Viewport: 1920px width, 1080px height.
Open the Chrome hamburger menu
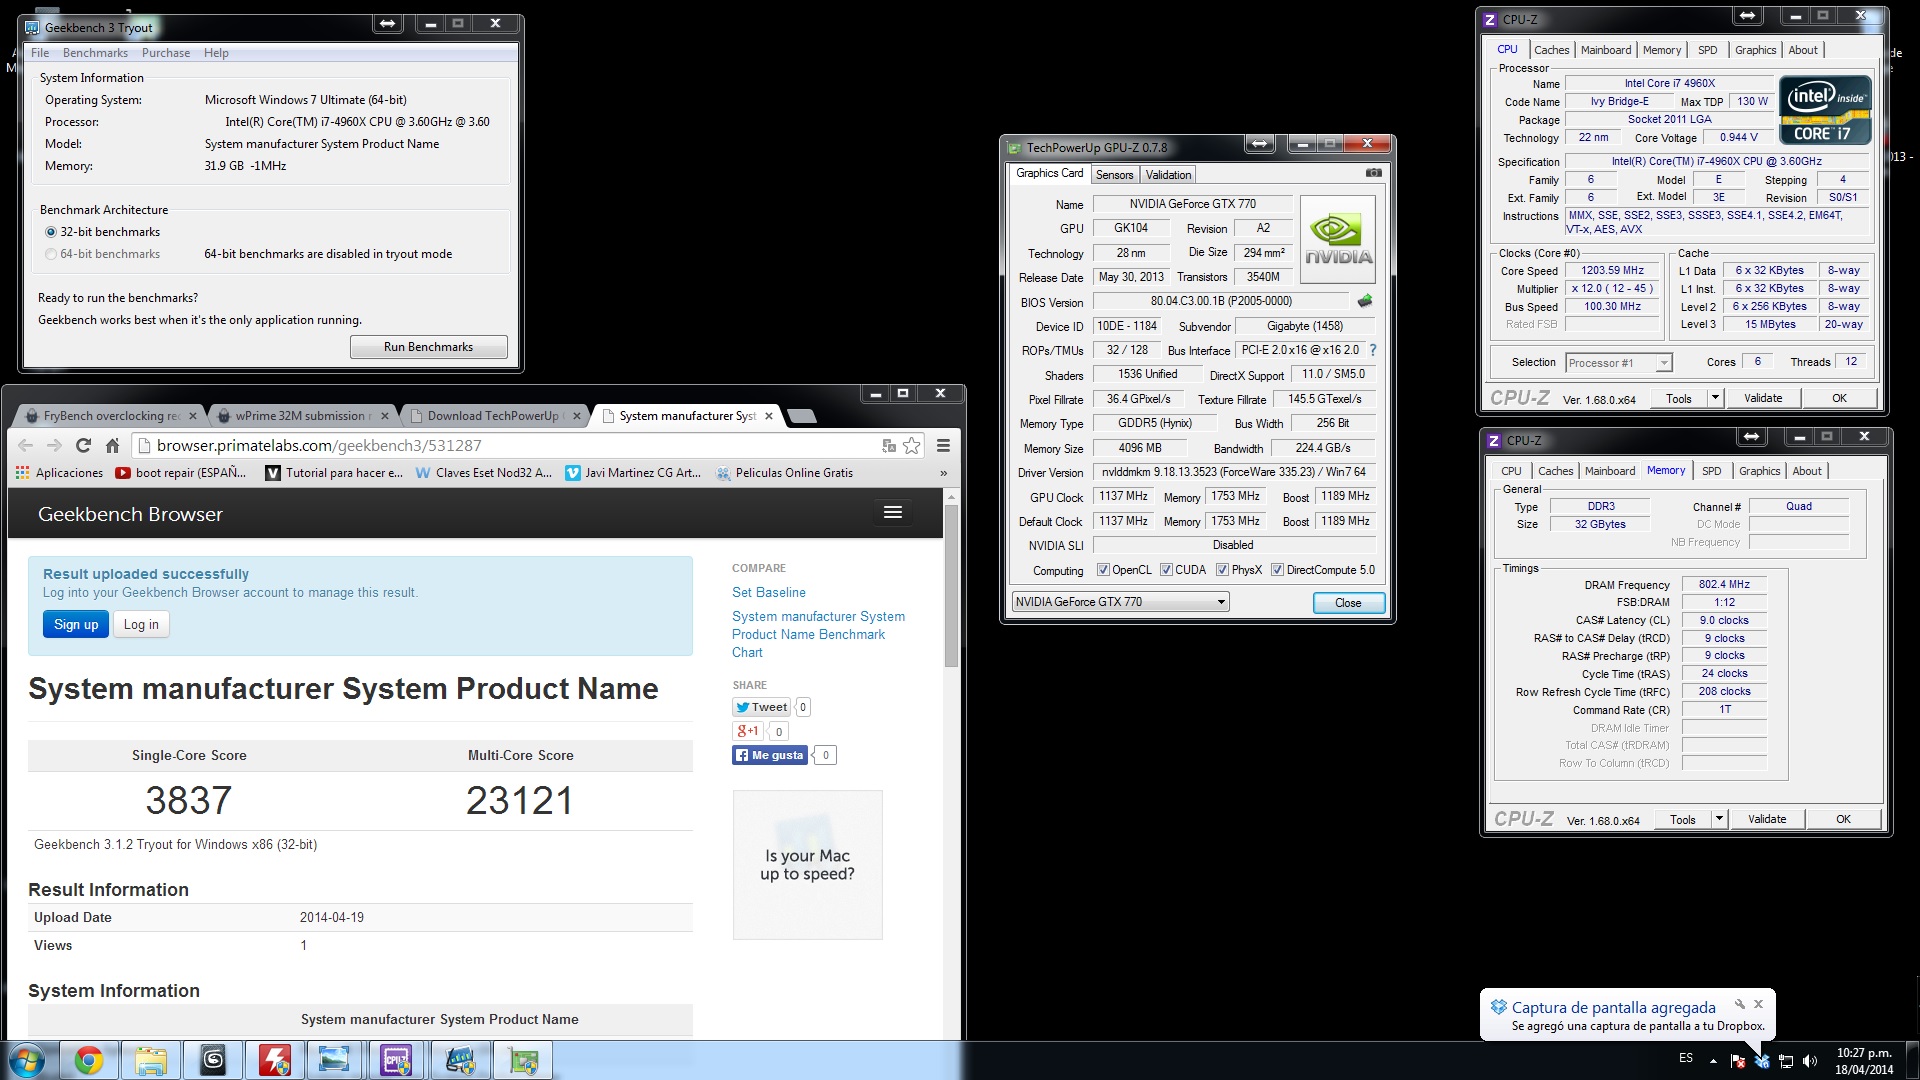[x=943, y=446]
